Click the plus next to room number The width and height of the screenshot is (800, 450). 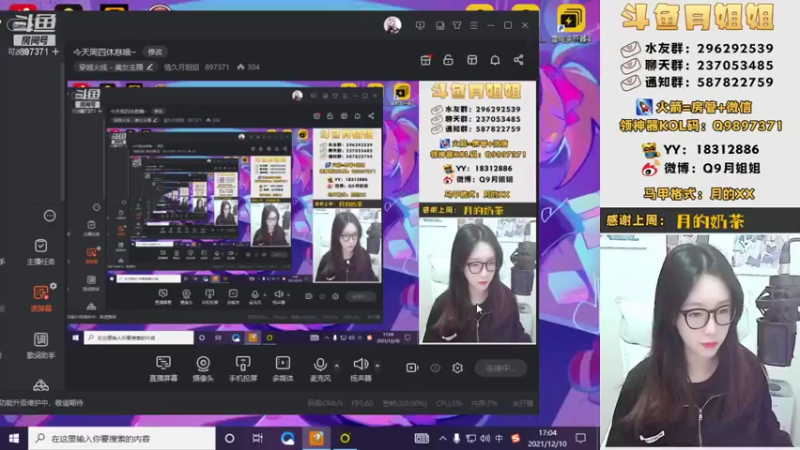pyautogui.click(x=55, y=52)
